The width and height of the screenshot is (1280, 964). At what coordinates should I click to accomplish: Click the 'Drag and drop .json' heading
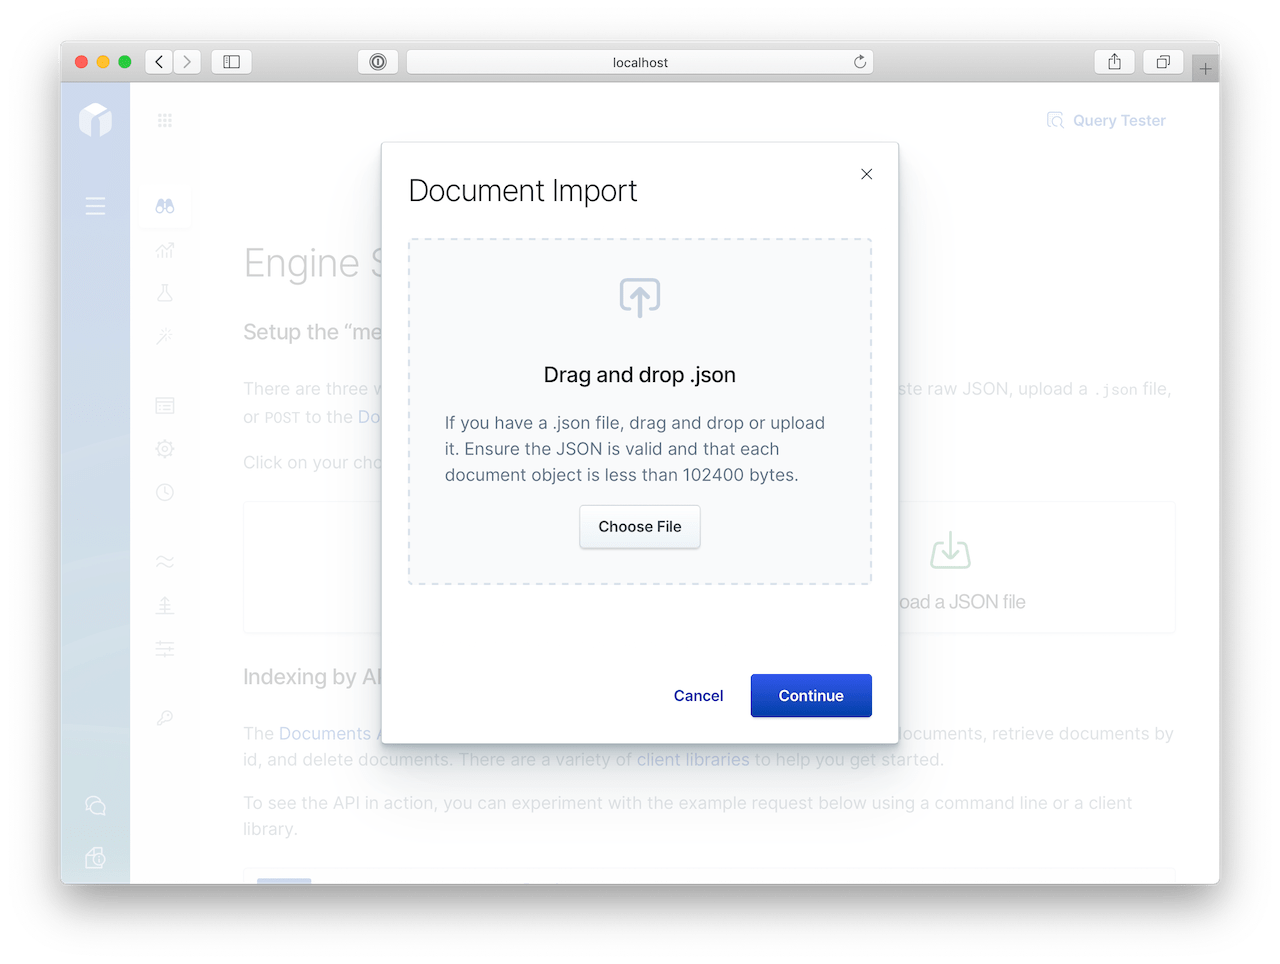pos(640,375)
